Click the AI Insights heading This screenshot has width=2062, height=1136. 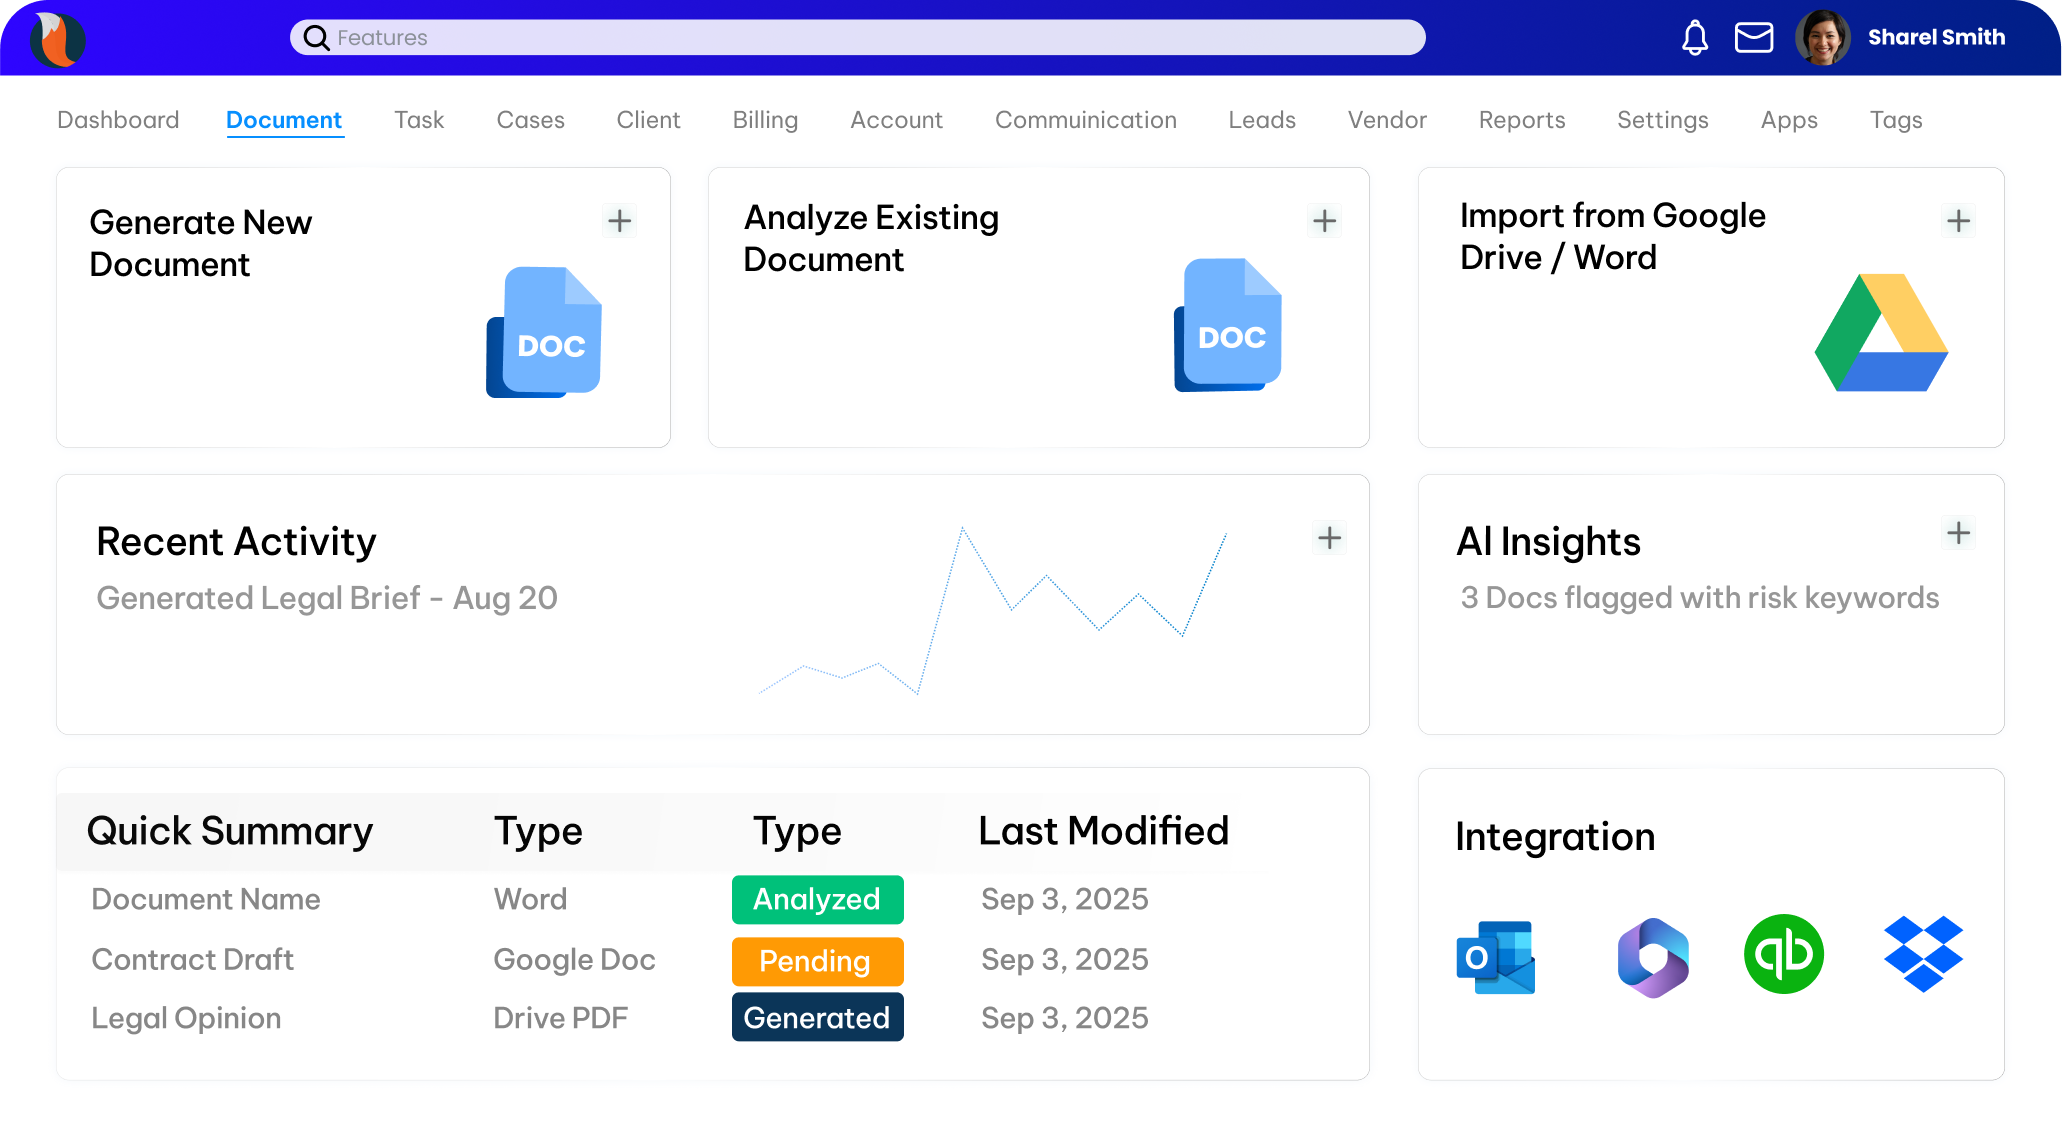tap(1548, 542)
